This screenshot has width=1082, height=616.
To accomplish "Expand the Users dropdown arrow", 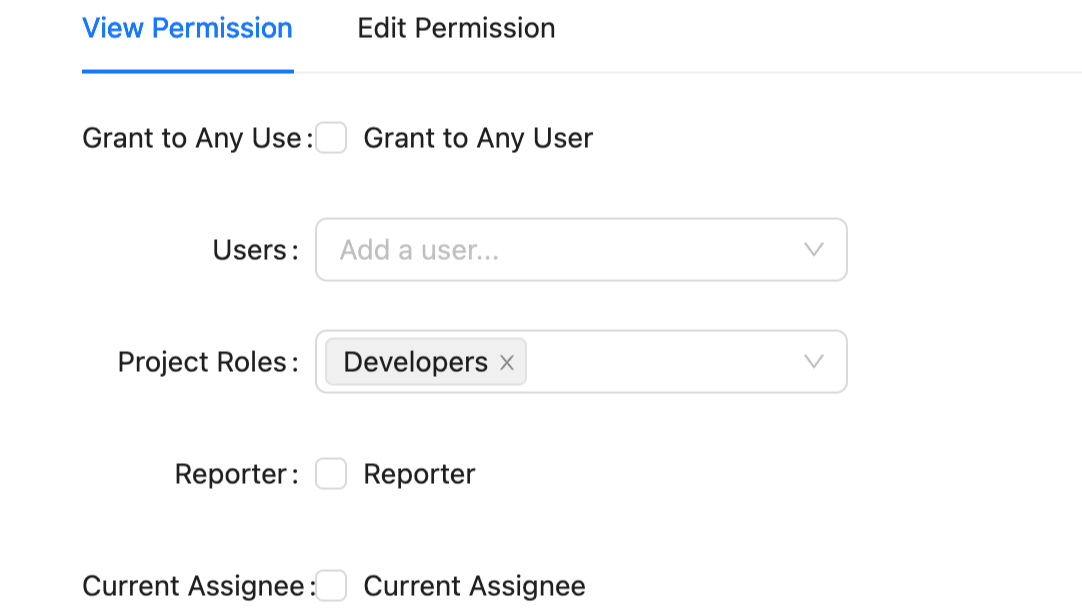I will [814, 250].
